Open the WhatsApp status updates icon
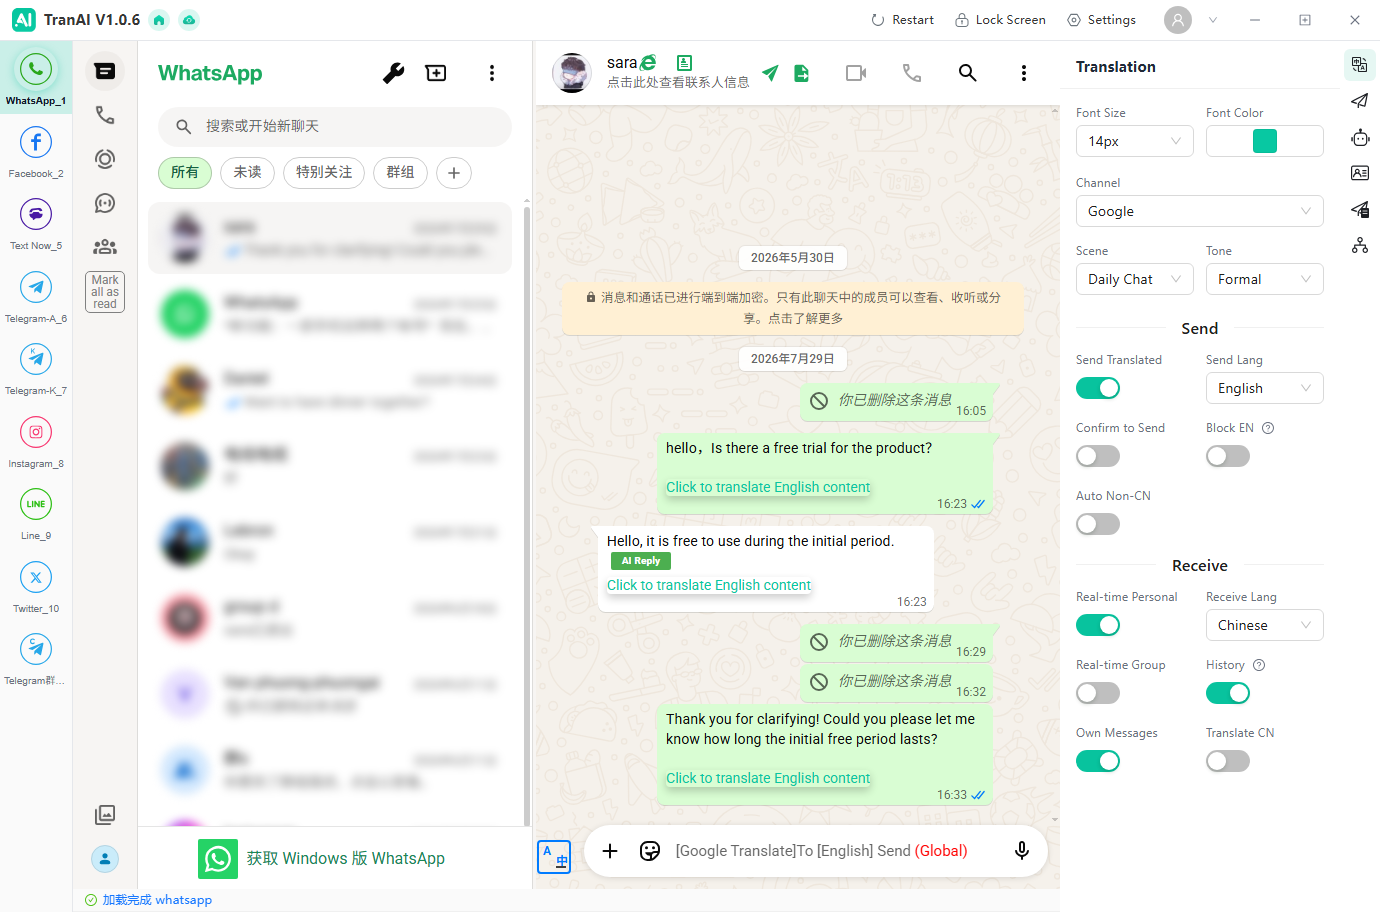 (x=105, y=159)
